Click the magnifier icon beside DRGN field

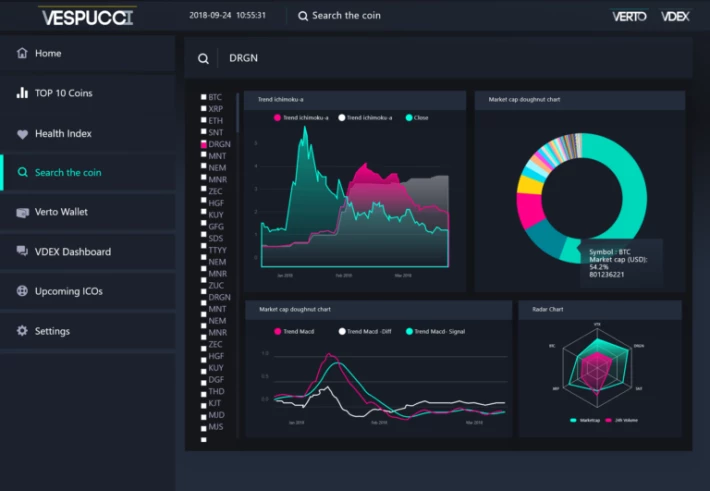click(203, 58)
